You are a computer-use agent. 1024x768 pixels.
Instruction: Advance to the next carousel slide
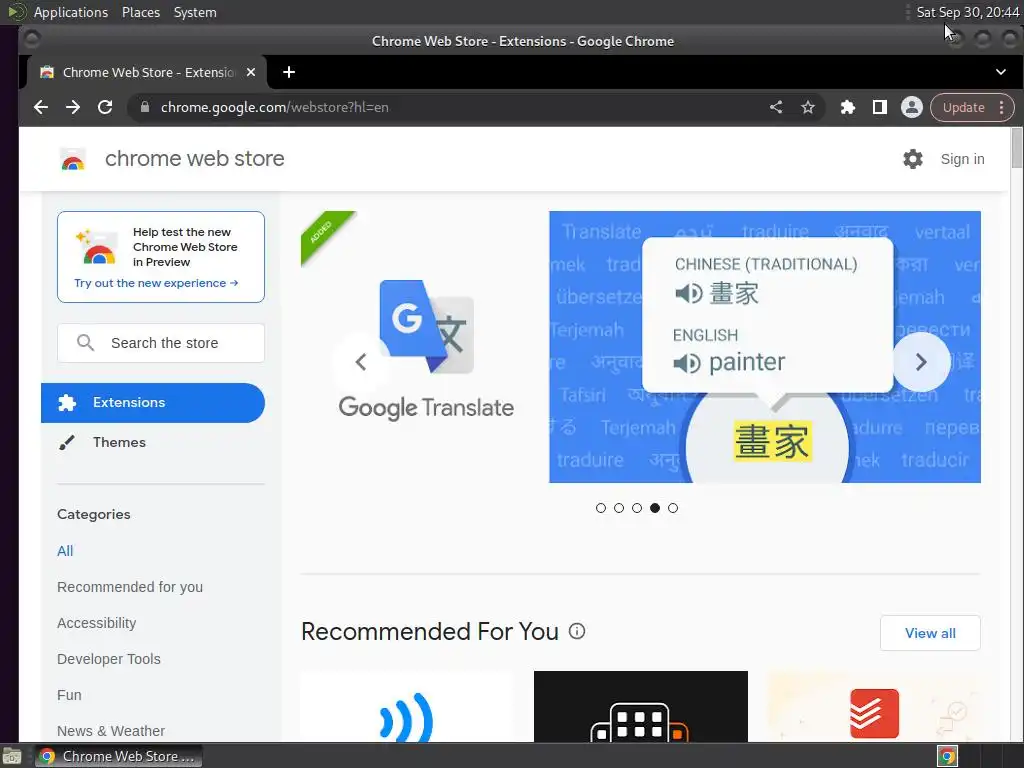click(x=921, y=362)
